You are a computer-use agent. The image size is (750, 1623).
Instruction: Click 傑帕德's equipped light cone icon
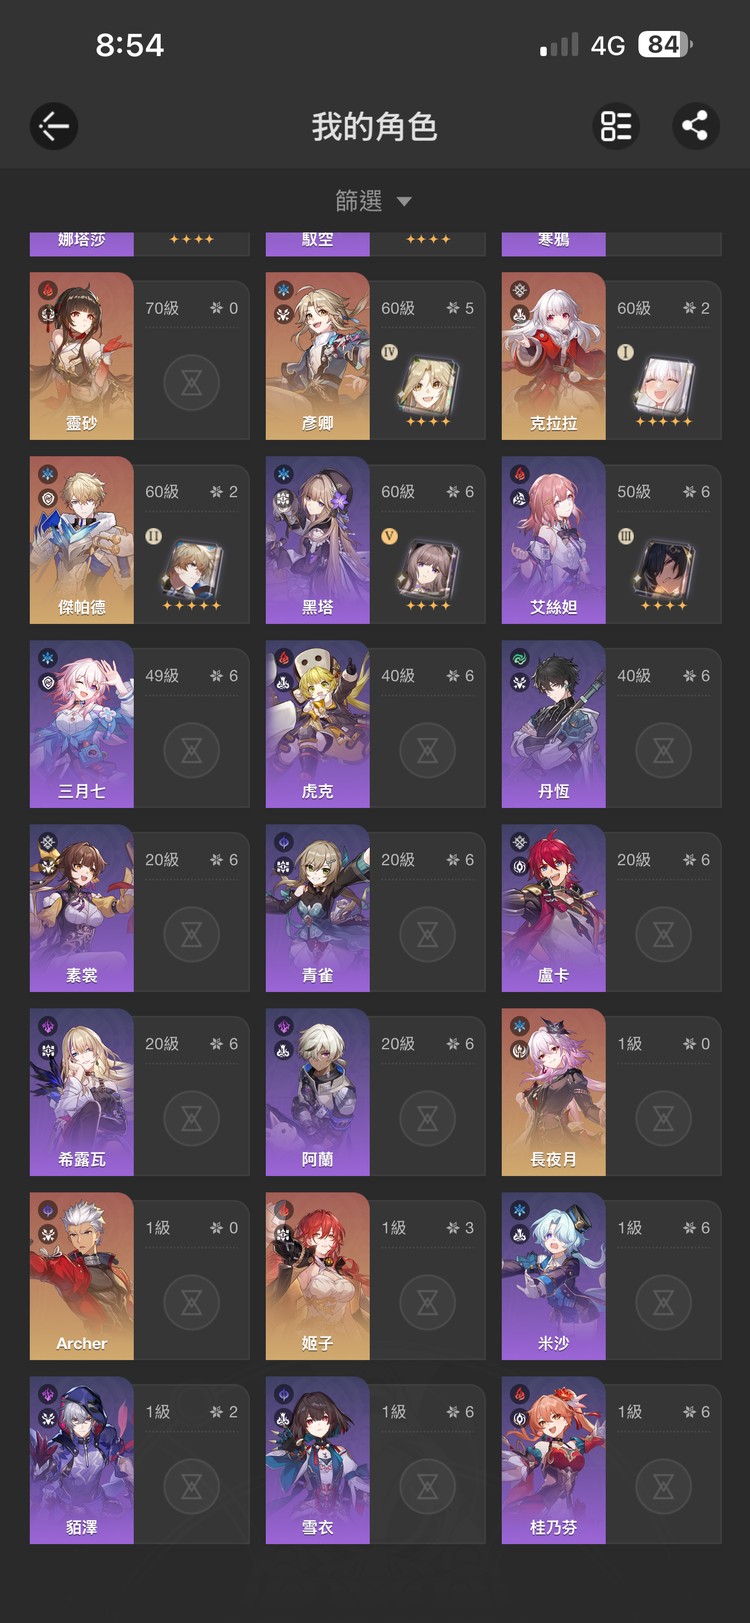pos(192,569)
